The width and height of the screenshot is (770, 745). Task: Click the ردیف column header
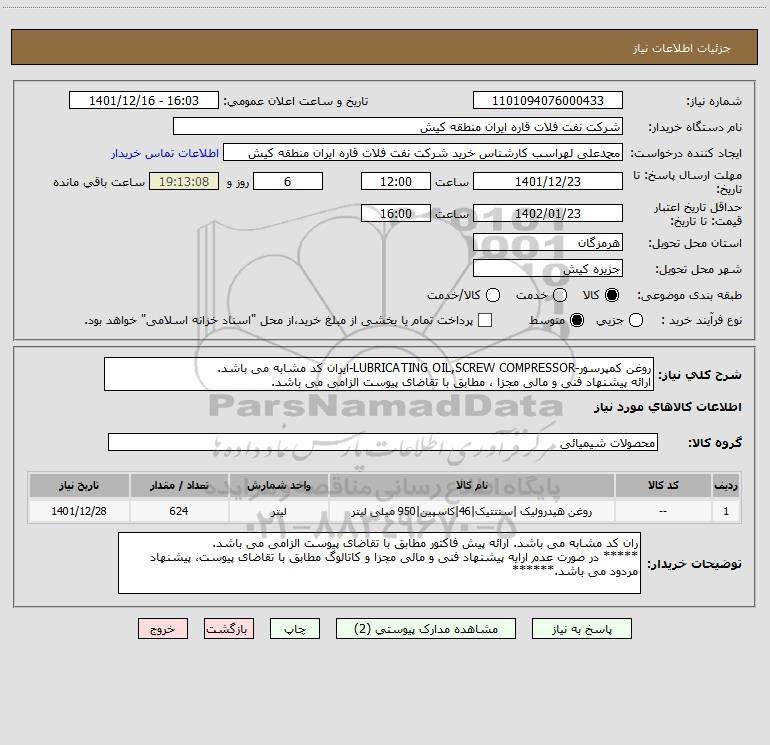tap(726, 485)
